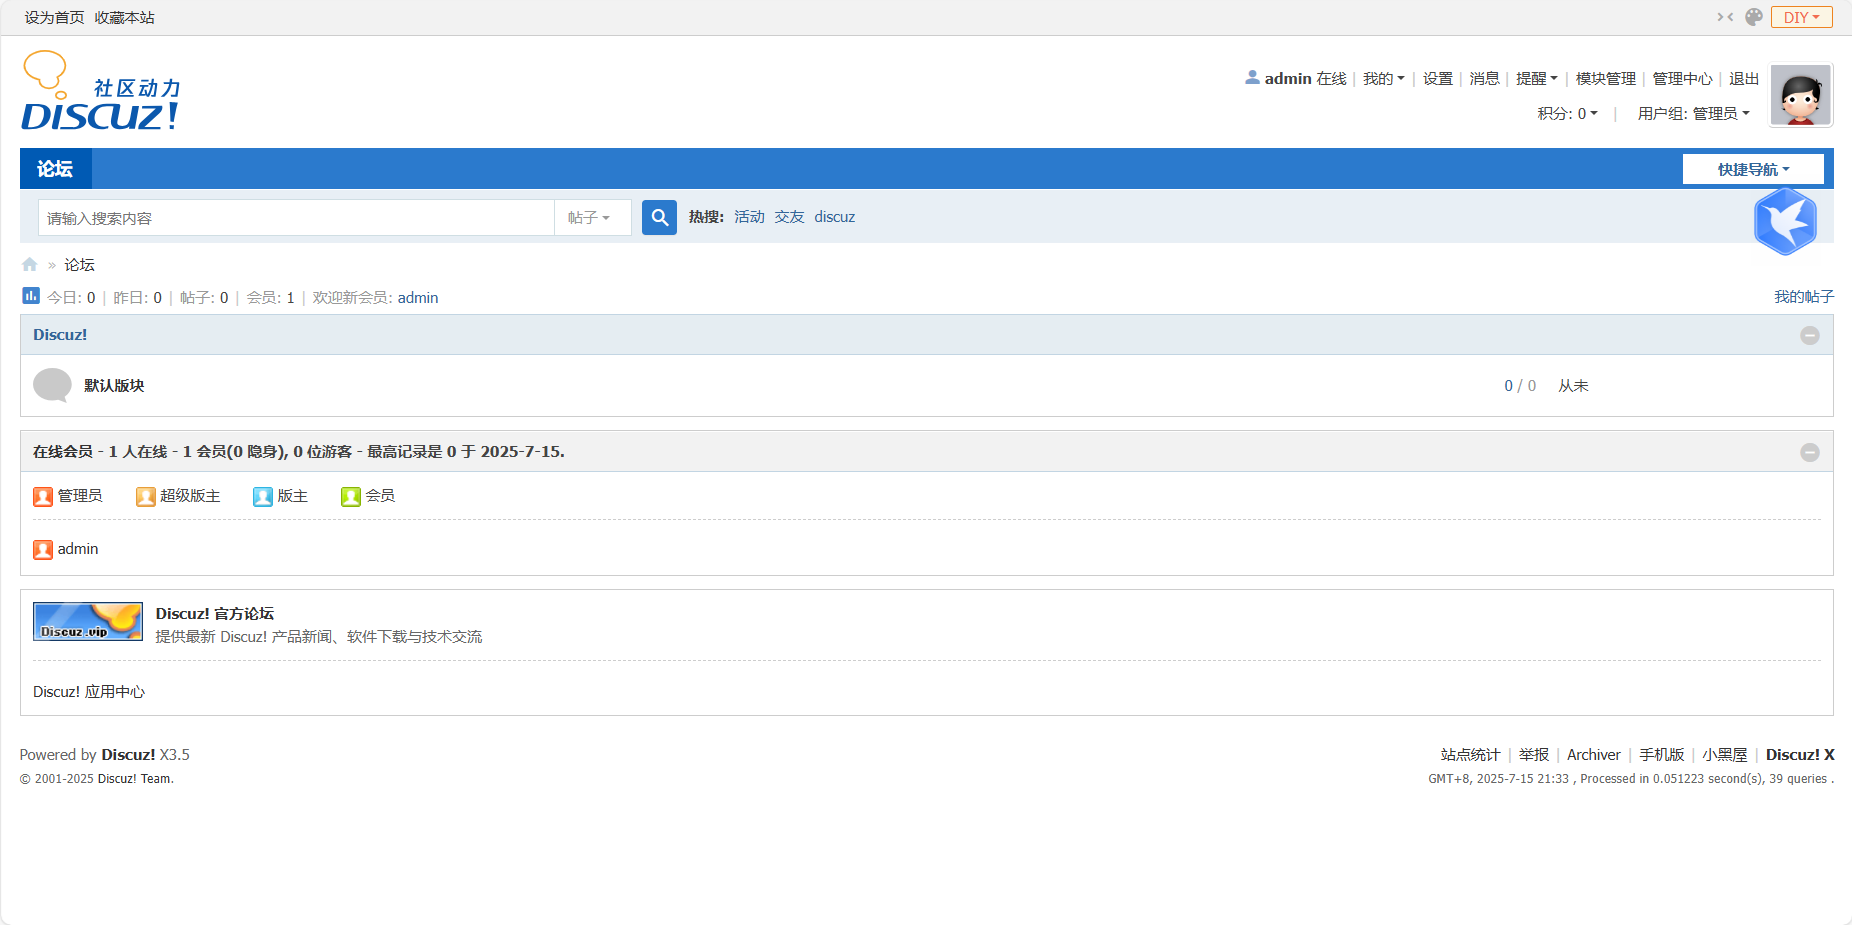
Task: Collapse the Discuz! forum category
Action: (1810, 336)
